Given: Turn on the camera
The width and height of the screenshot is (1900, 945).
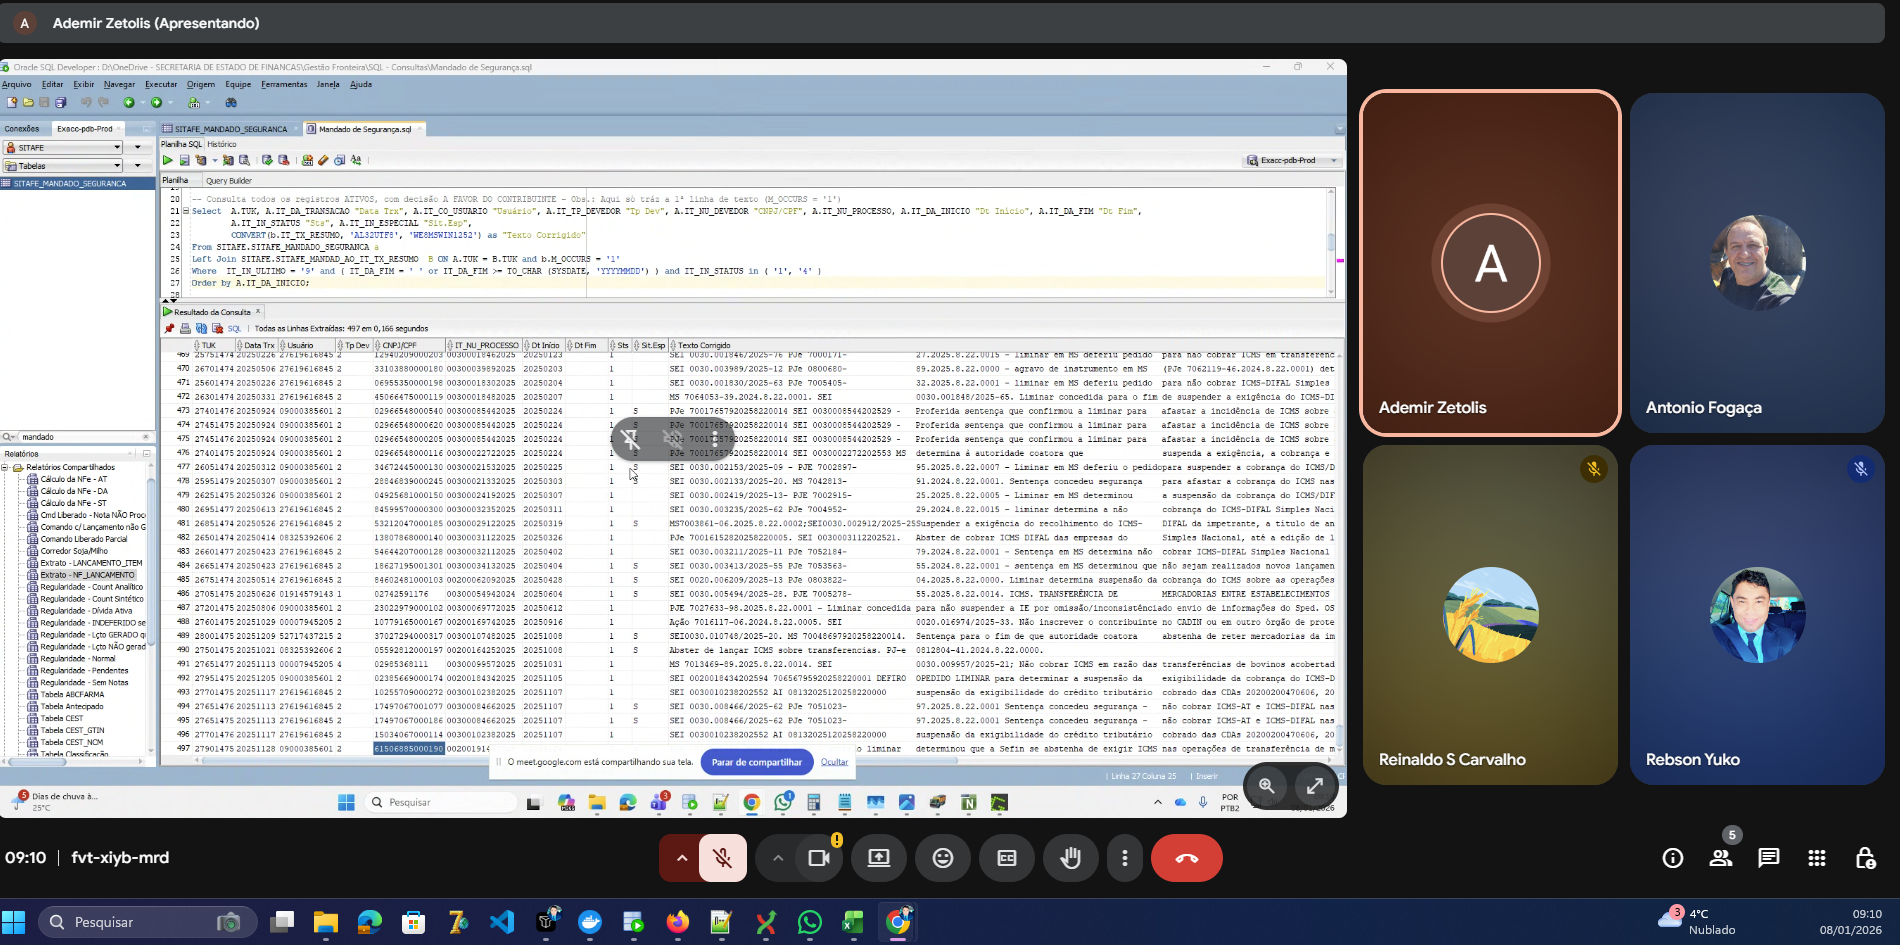Looking at the screenshot, I should point(819,858).
